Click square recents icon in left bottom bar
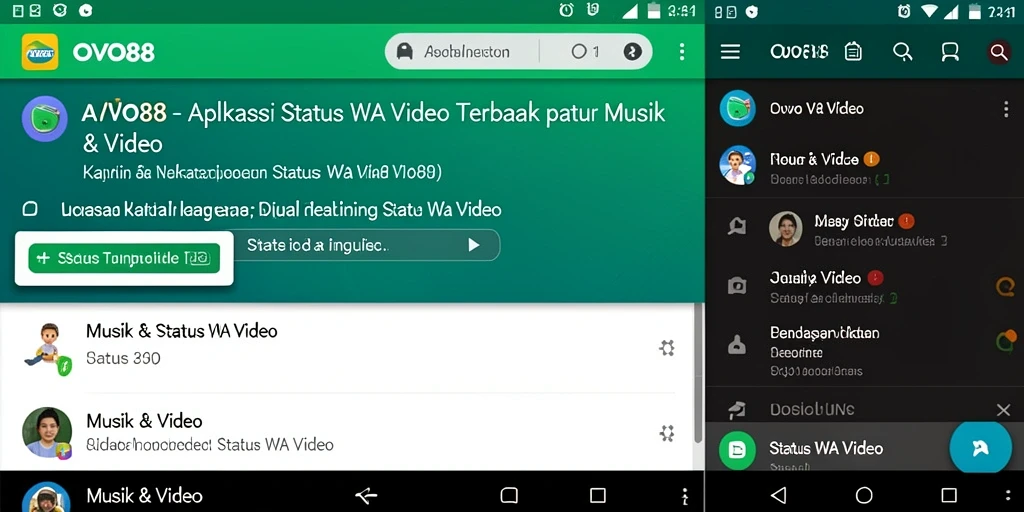Screen dimensions: 1024x512 tap(598, 495)
